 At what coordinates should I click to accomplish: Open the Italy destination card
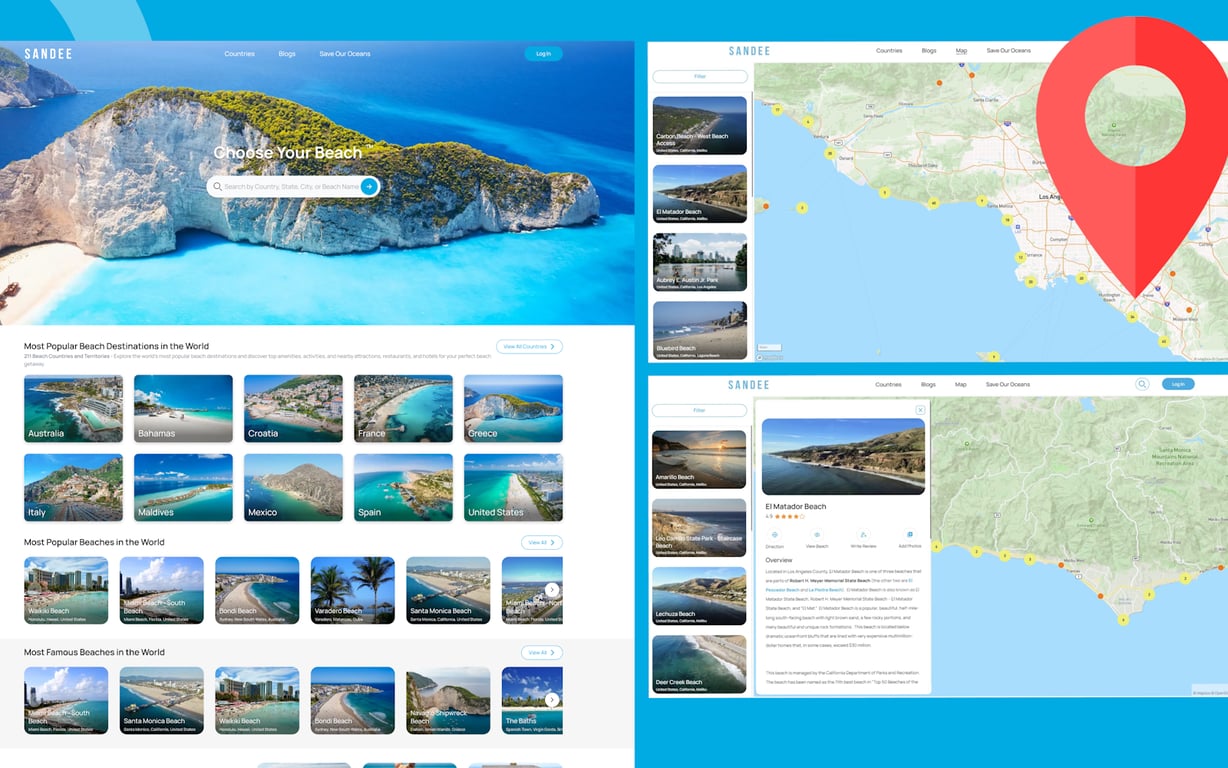point(73,488)
